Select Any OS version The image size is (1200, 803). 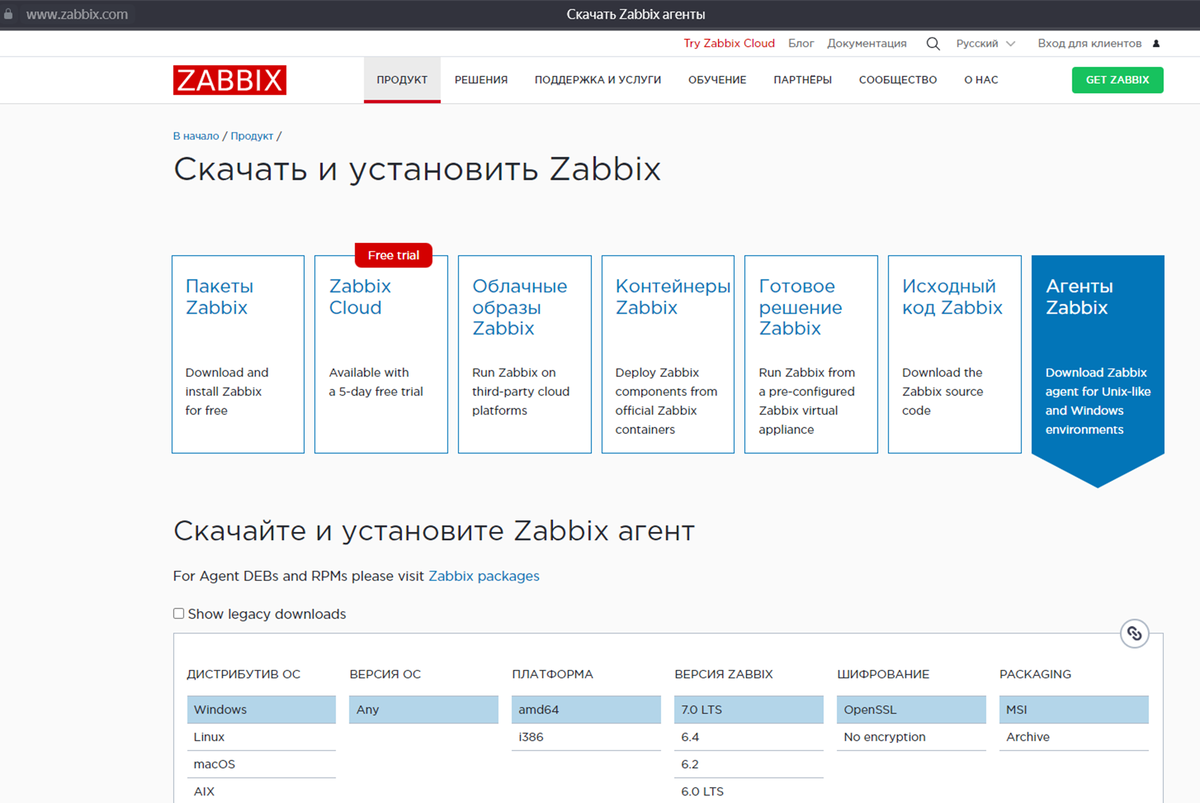424,710
